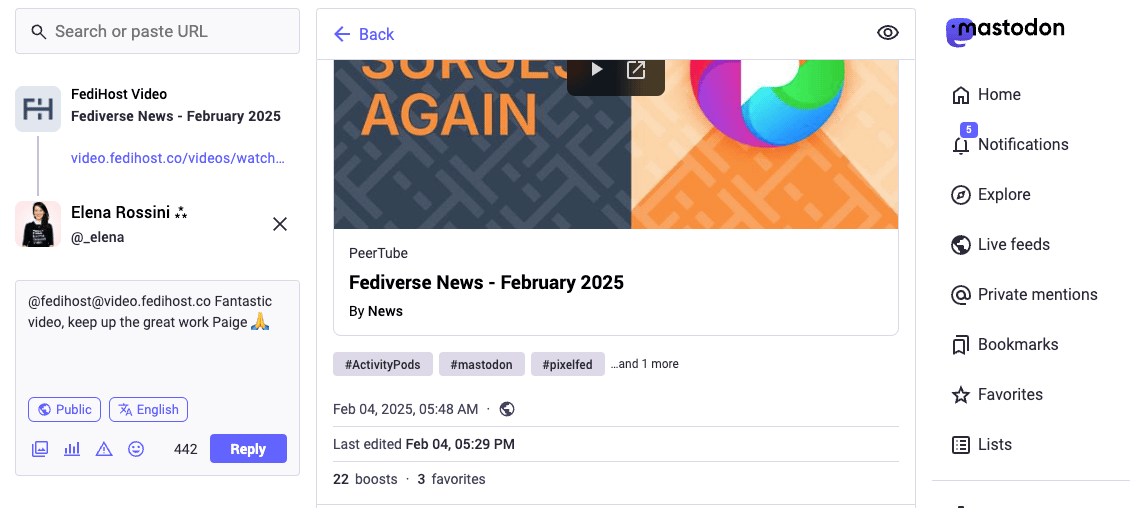Click Elena Rossini profile picture
This screenshot has height=508, width=1130.
[x=38, y=224]
